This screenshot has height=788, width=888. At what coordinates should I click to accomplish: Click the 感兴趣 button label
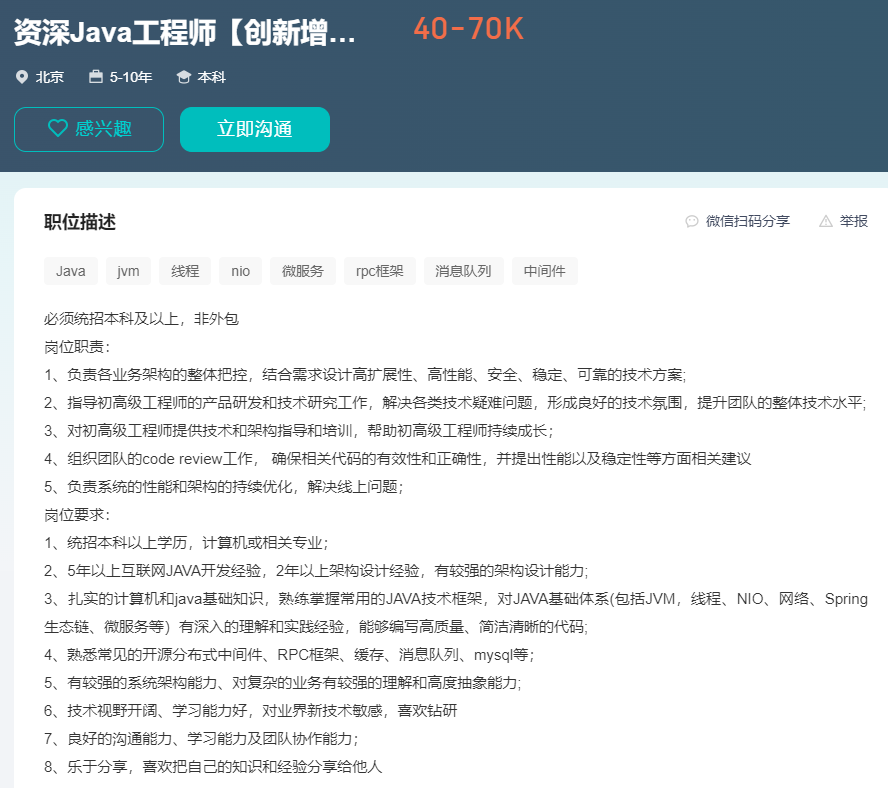click(103, 129)
